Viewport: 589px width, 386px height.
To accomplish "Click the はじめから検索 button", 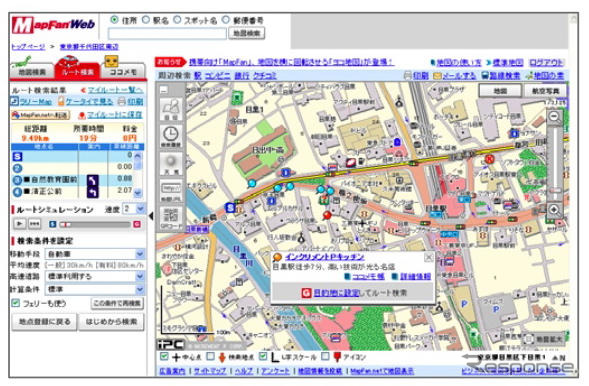I will [x=111, y=322].
